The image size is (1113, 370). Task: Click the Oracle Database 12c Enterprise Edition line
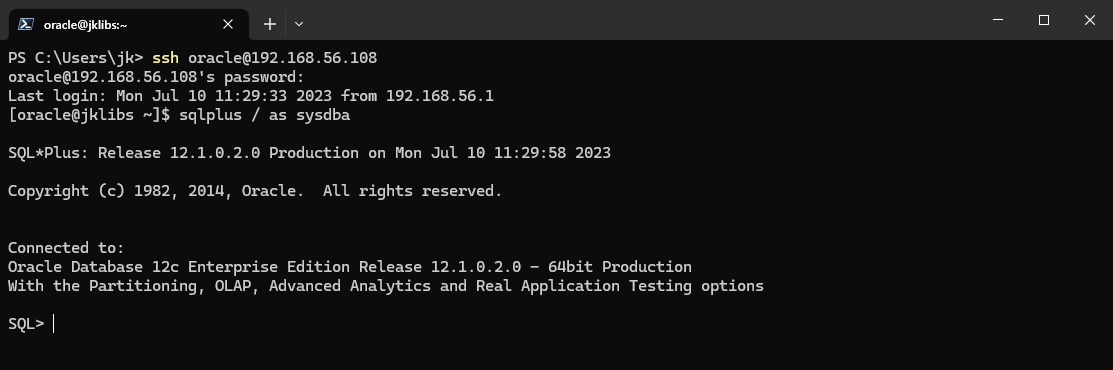tap(350, 267)
